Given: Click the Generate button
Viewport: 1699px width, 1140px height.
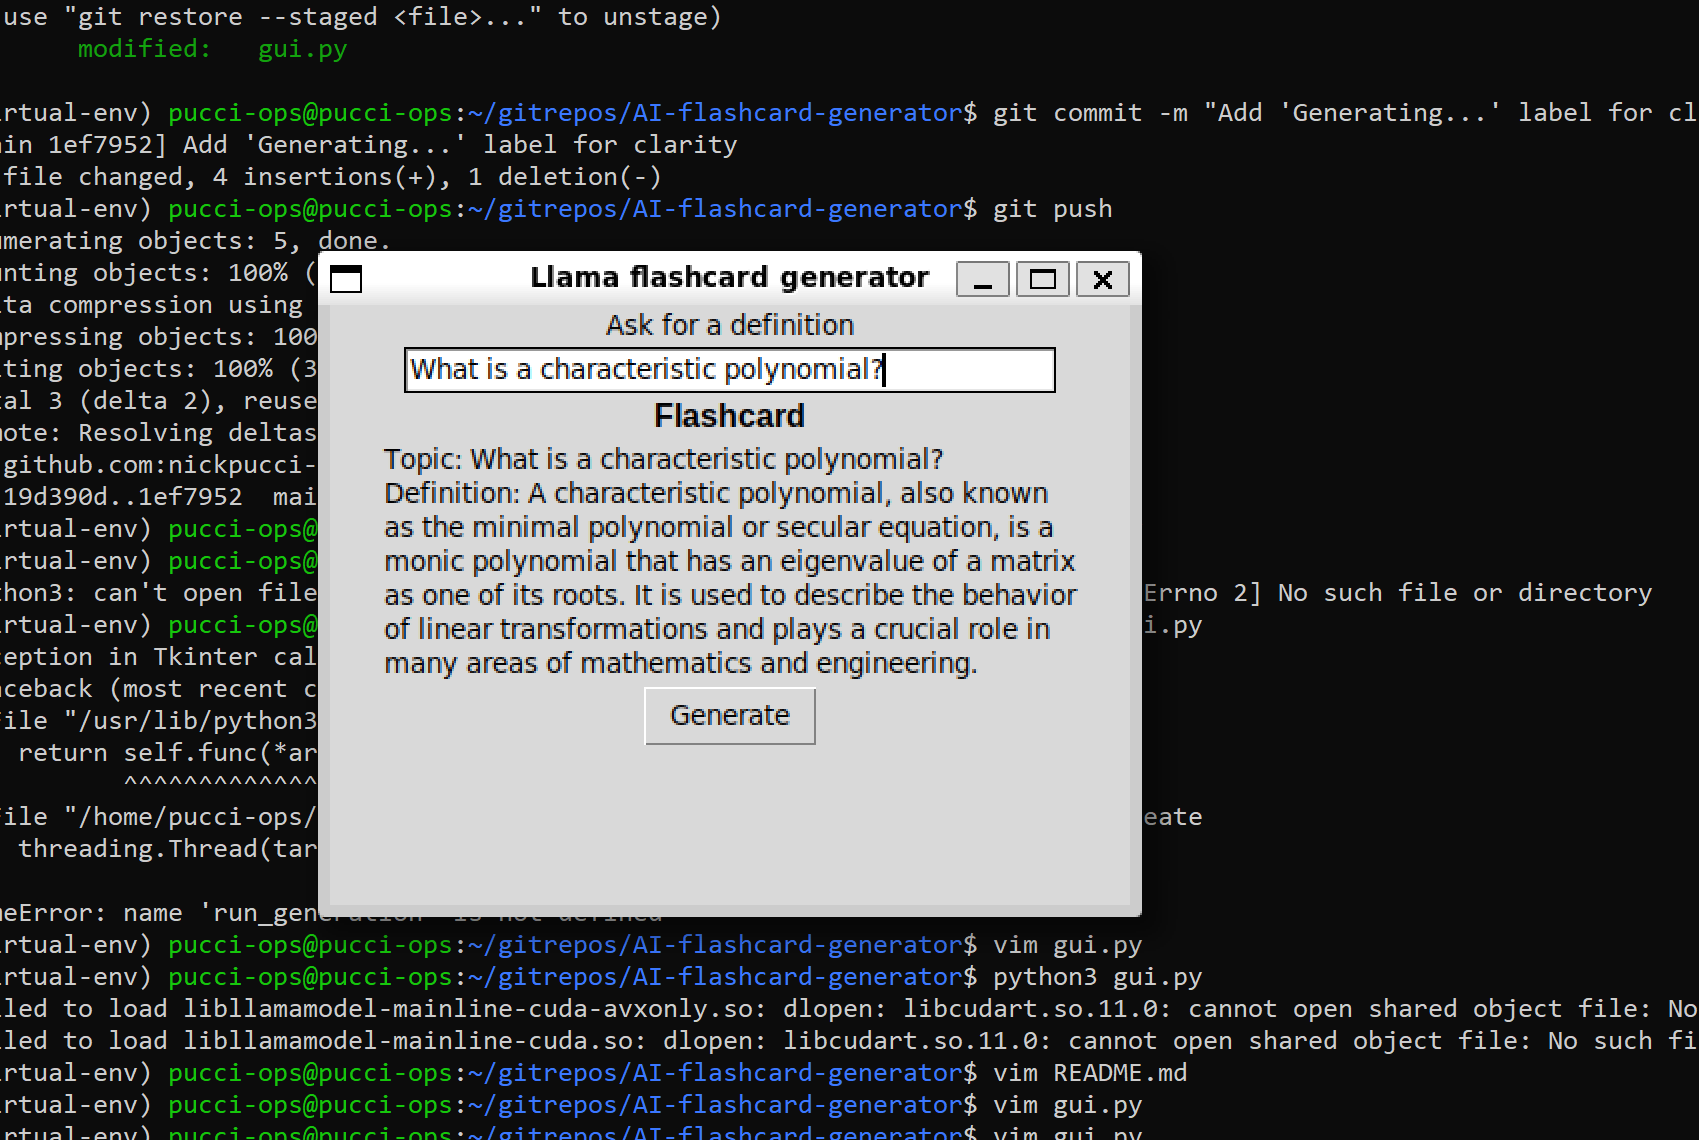Looking at the screenshot, I should tap(729, 715).
